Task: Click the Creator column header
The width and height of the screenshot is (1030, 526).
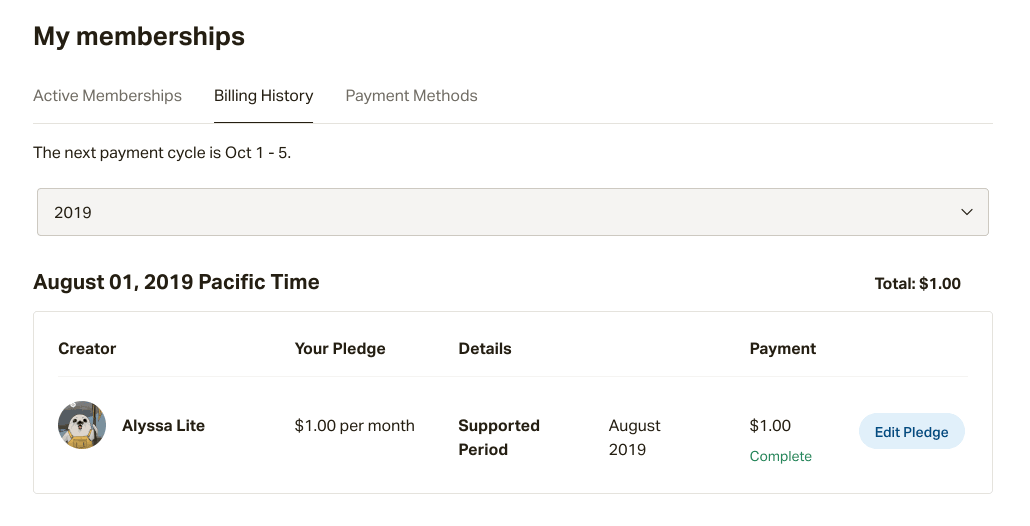Action: [x=87, y=349]
